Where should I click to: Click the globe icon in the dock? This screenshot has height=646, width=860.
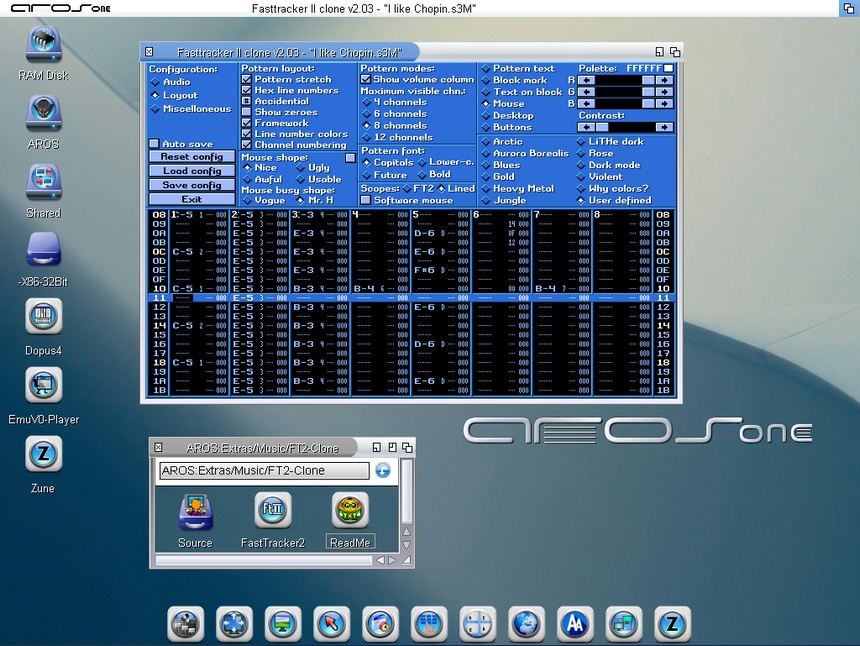pyautogui.click(x=525, y=624)
